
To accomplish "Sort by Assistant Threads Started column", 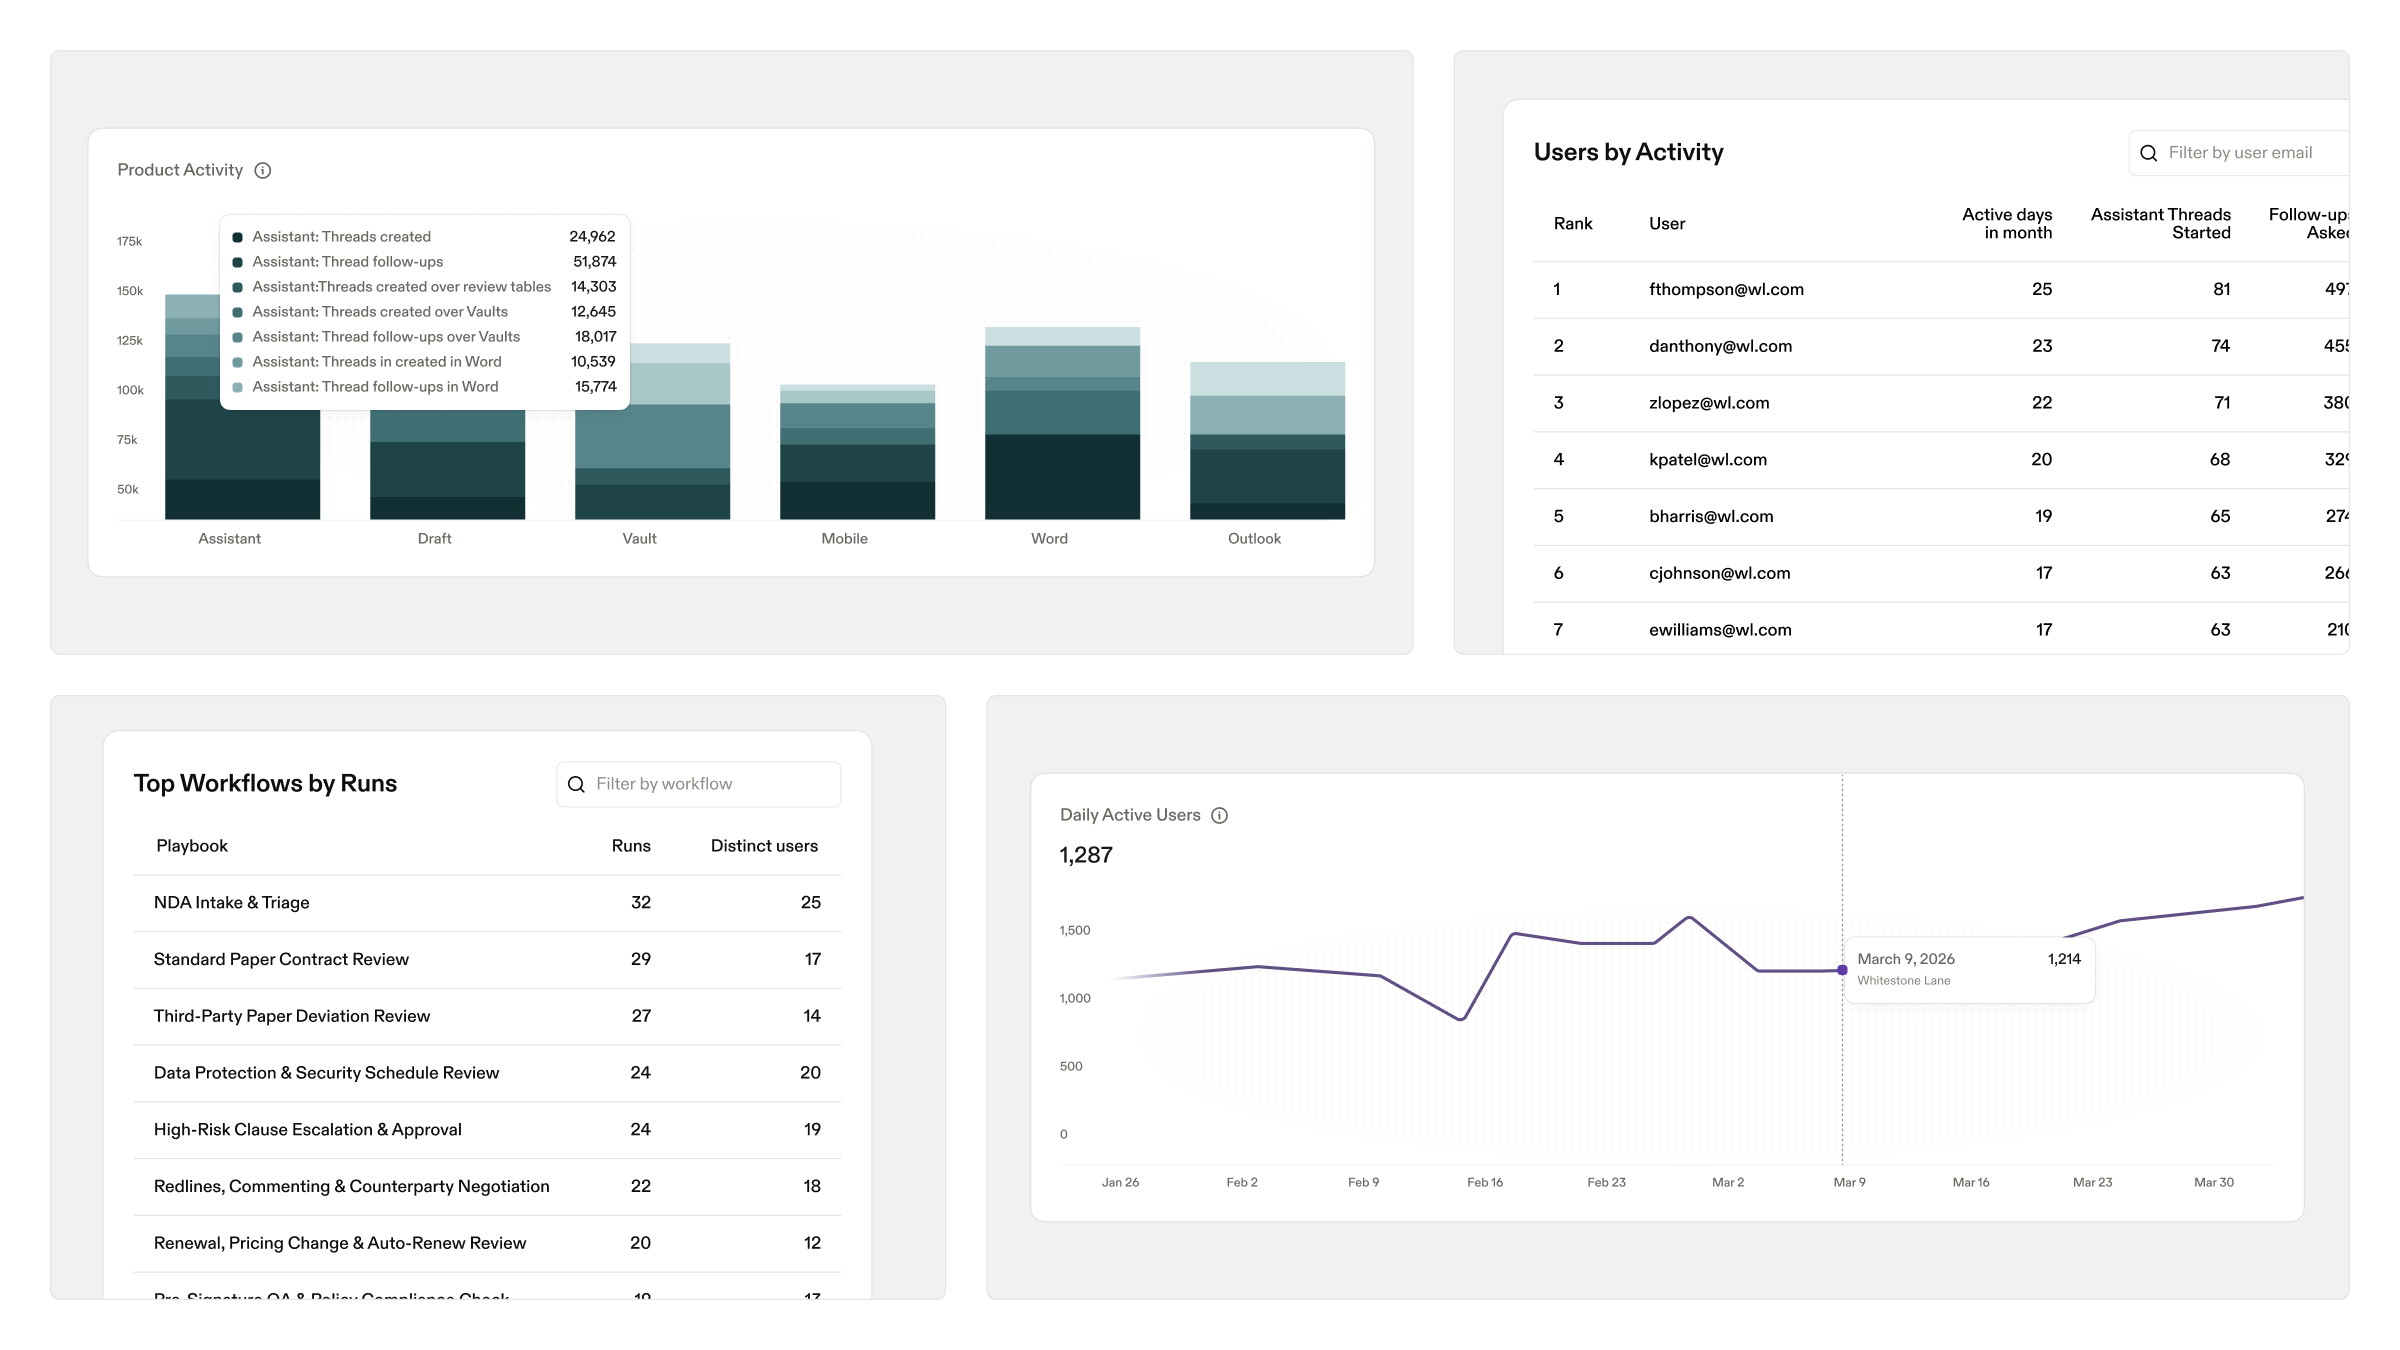I will [x=2160, y=224].
